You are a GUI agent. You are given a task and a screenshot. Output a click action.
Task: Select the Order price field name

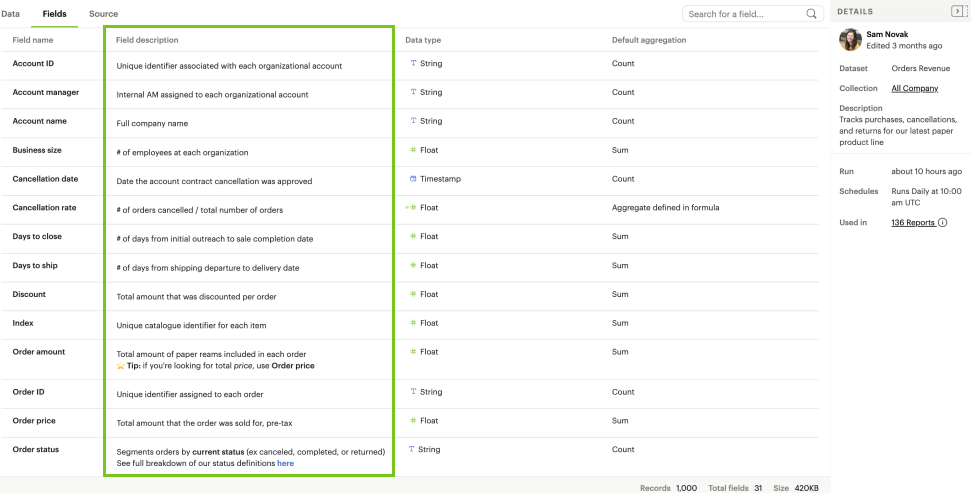[x=34, y=421]
